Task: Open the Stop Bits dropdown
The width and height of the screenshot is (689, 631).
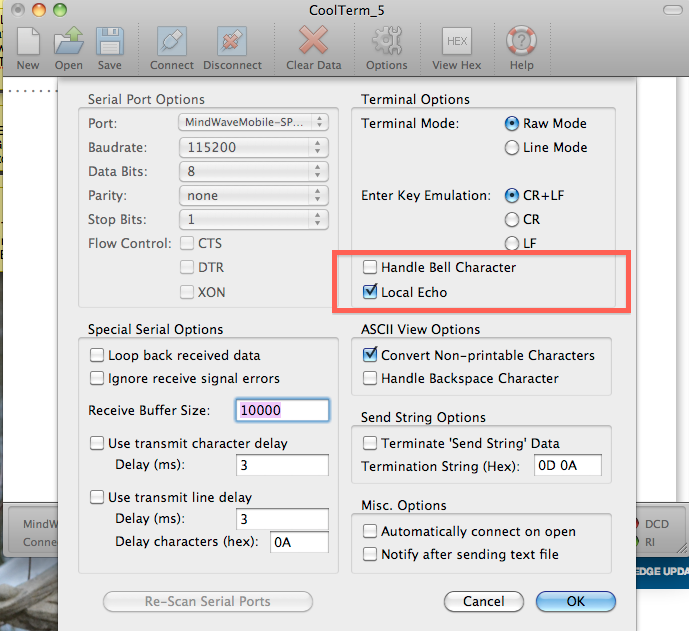Action: [x=253, y=219]
